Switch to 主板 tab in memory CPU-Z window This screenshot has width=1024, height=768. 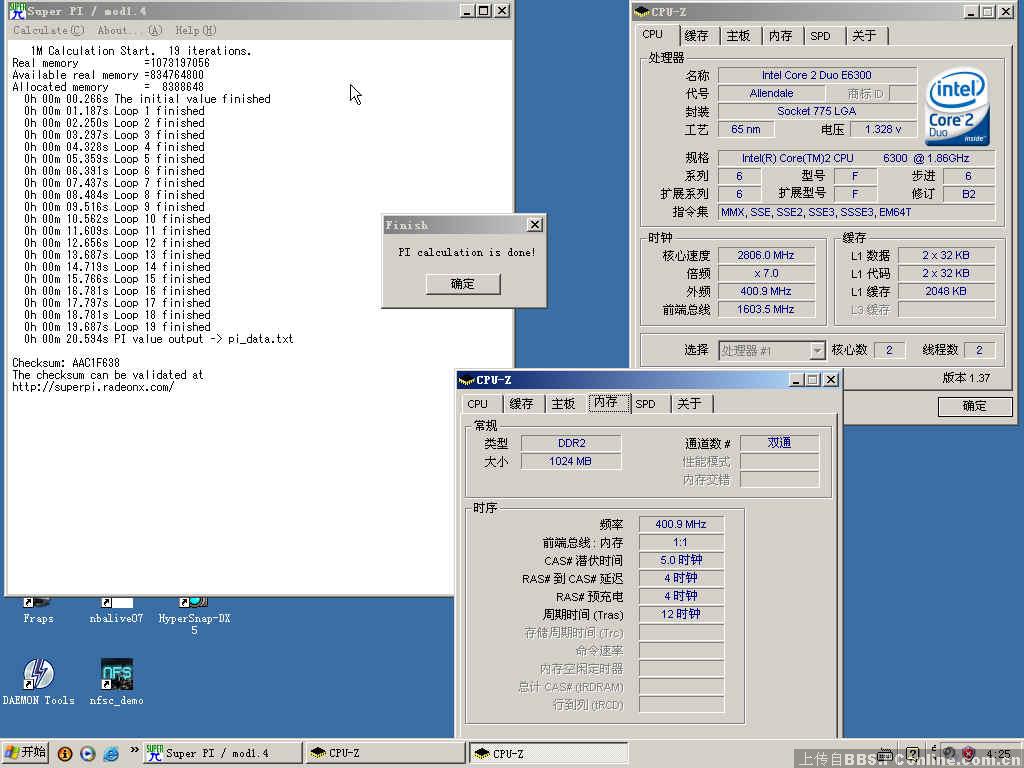point(563,404)
